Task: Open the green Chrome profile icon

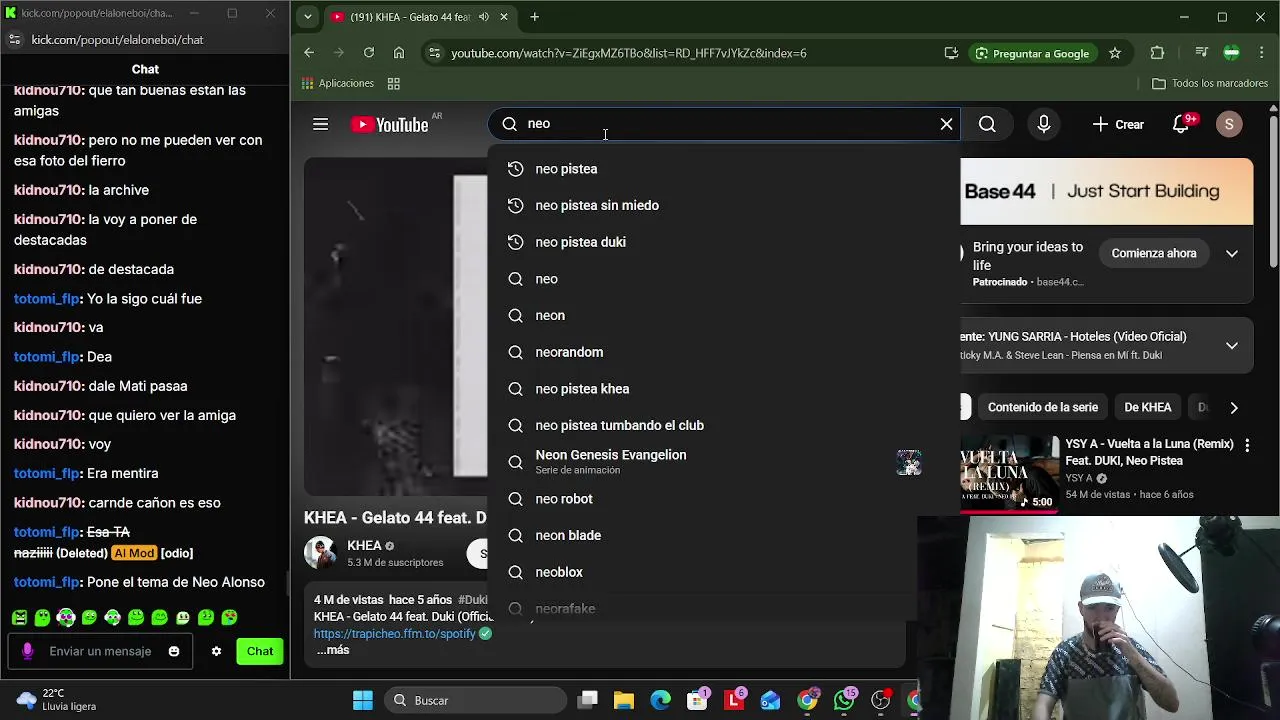Action: coord(1232,53)
